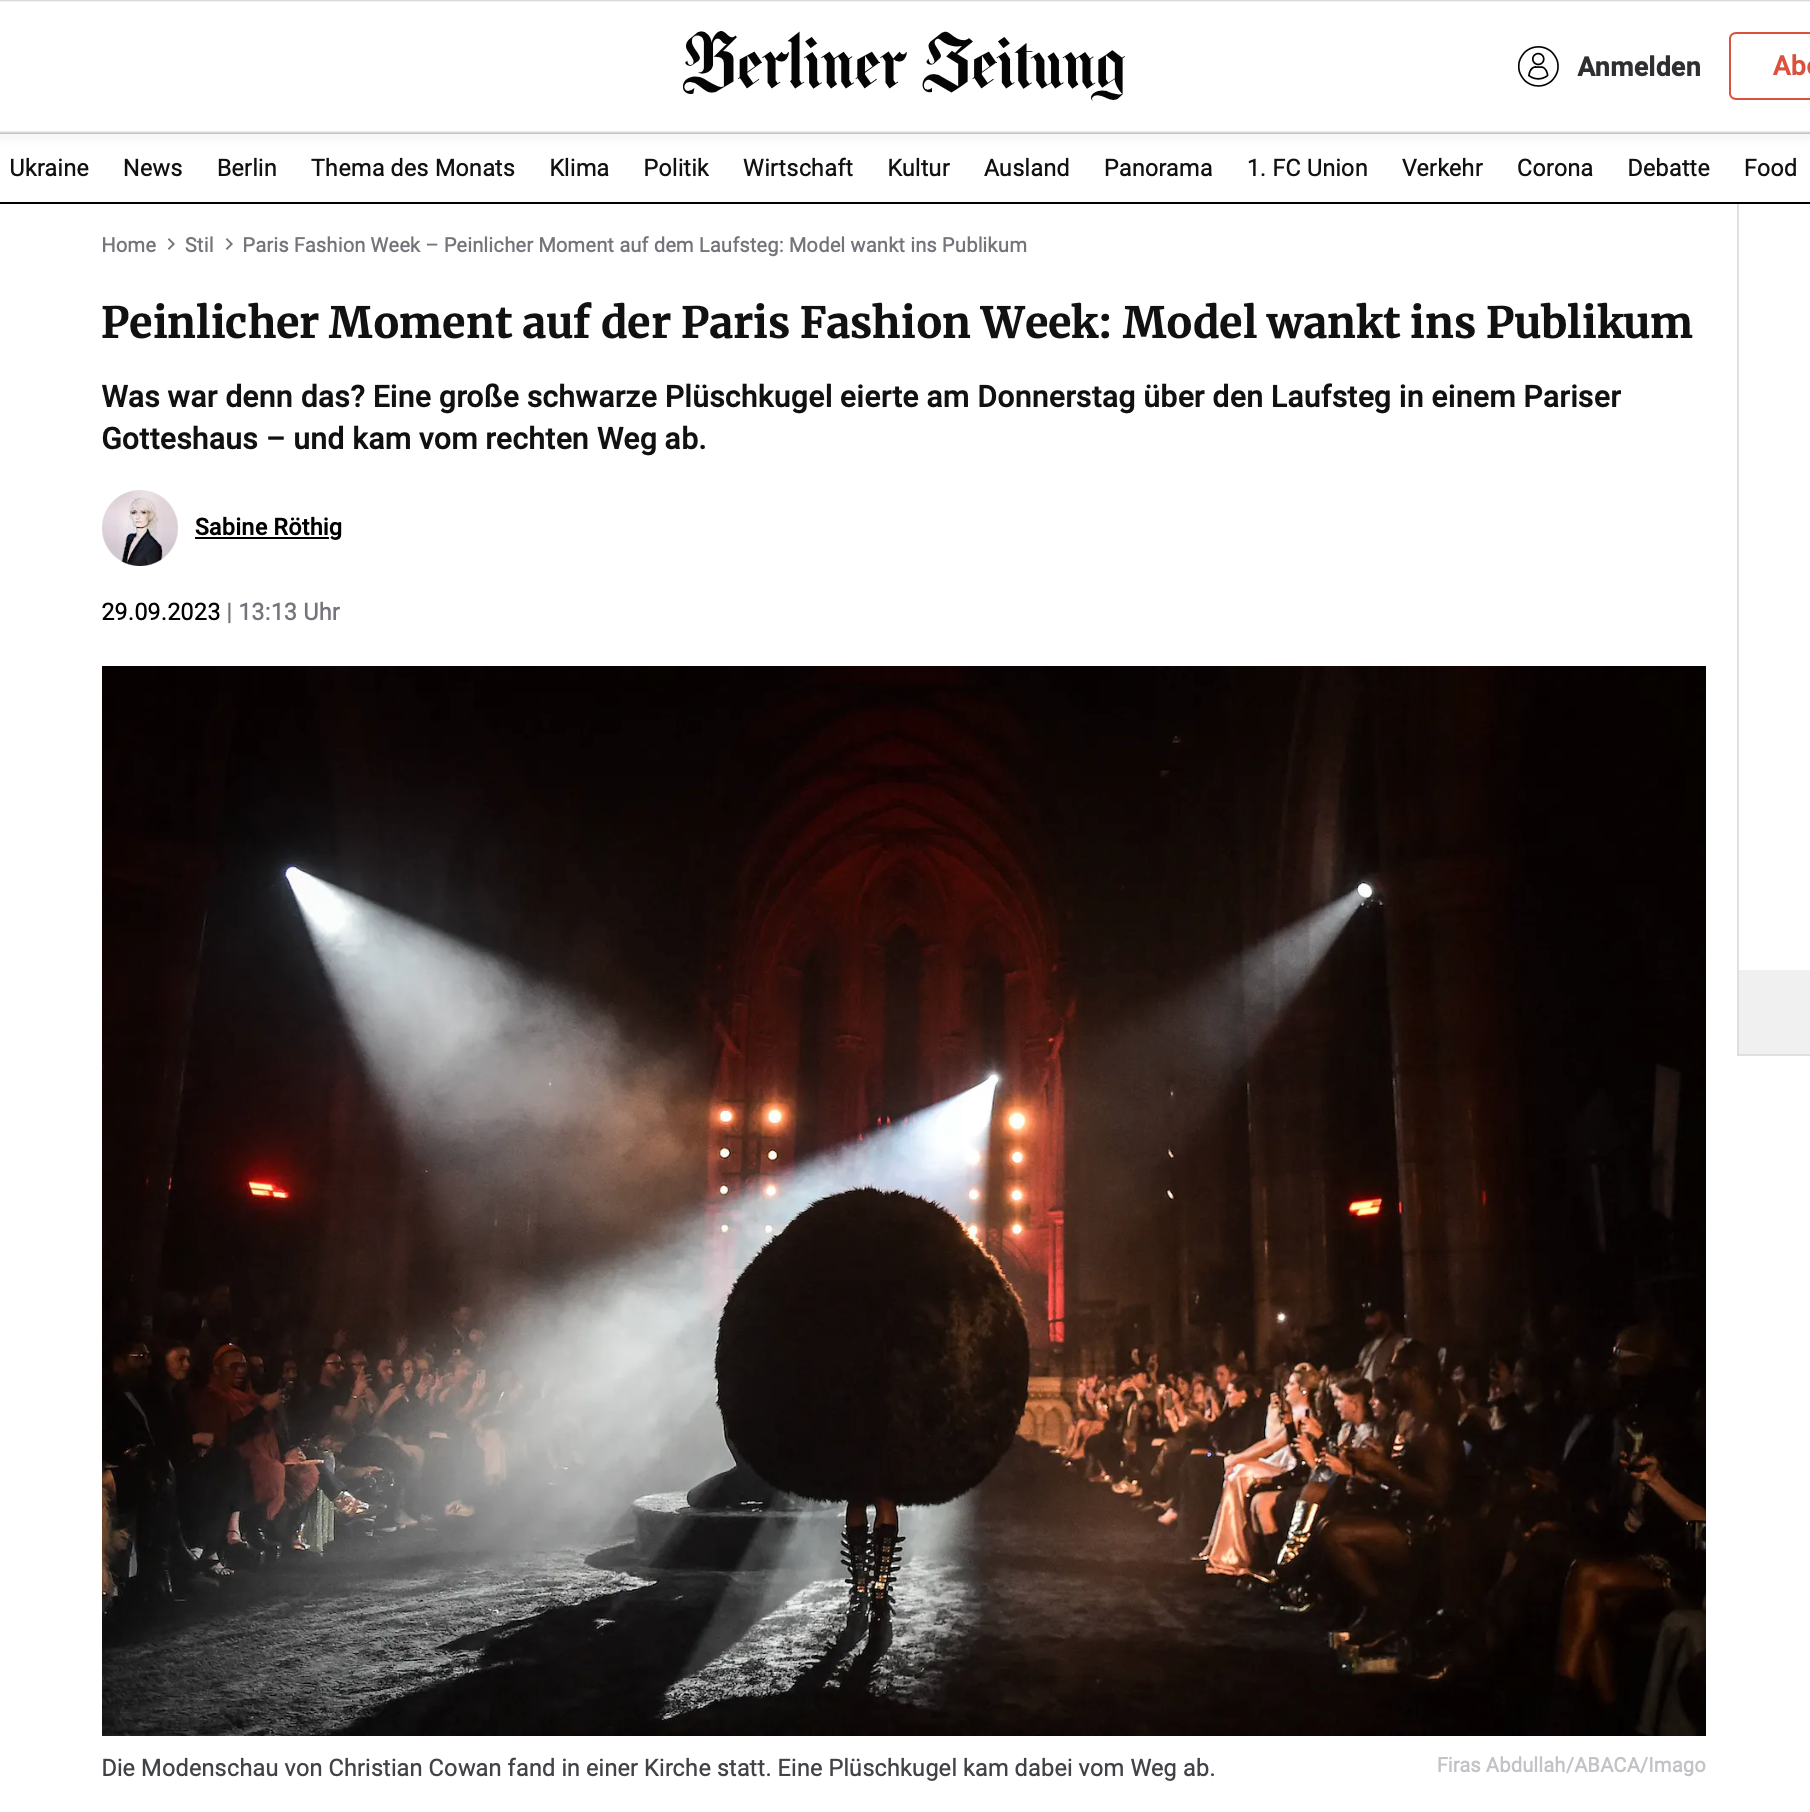Click the red Abo subscription button
This screenshot has width=1810, height=1812.
(x=1772, y=66)
